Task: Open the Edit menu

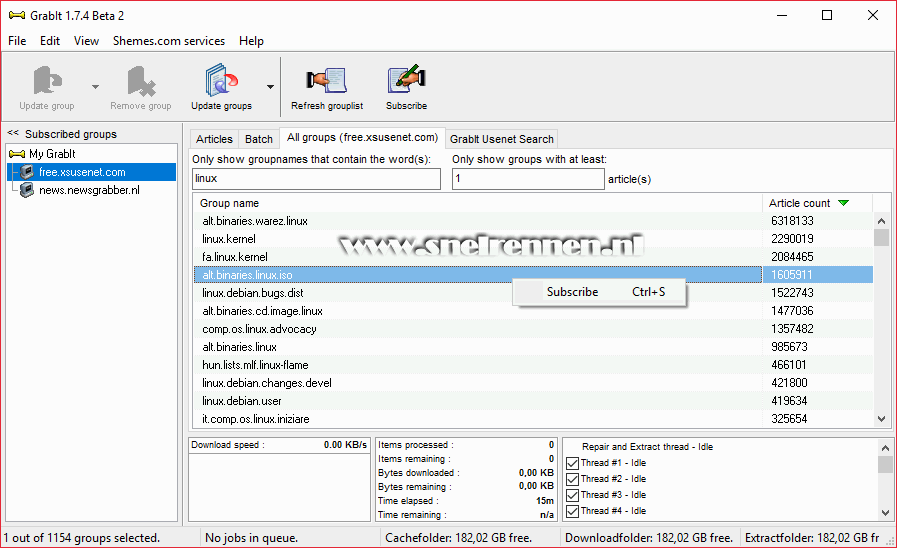Action: pyautogui.click(x=50, y=41)
